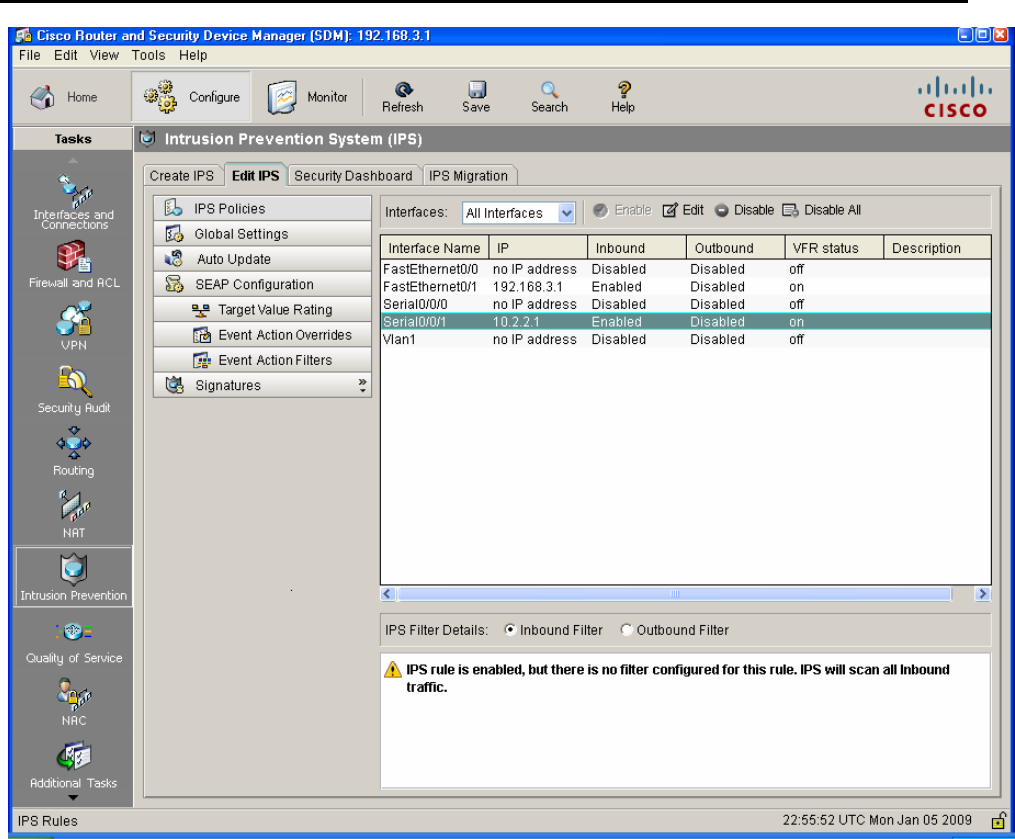
Task: Select IPS Policies in the tree
Action: [262, 208]
